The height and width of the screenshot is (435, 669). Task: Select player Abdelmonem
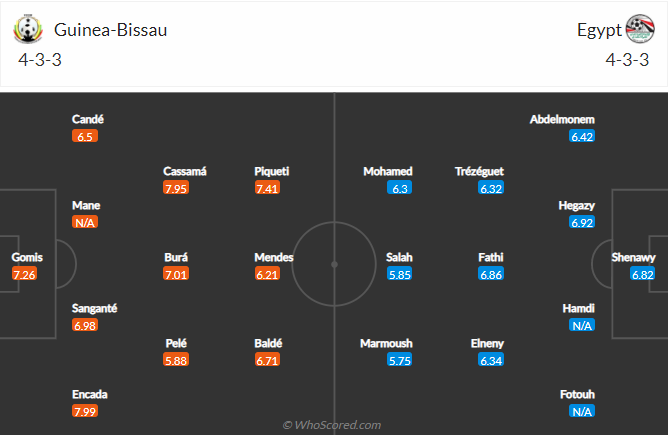562,119
